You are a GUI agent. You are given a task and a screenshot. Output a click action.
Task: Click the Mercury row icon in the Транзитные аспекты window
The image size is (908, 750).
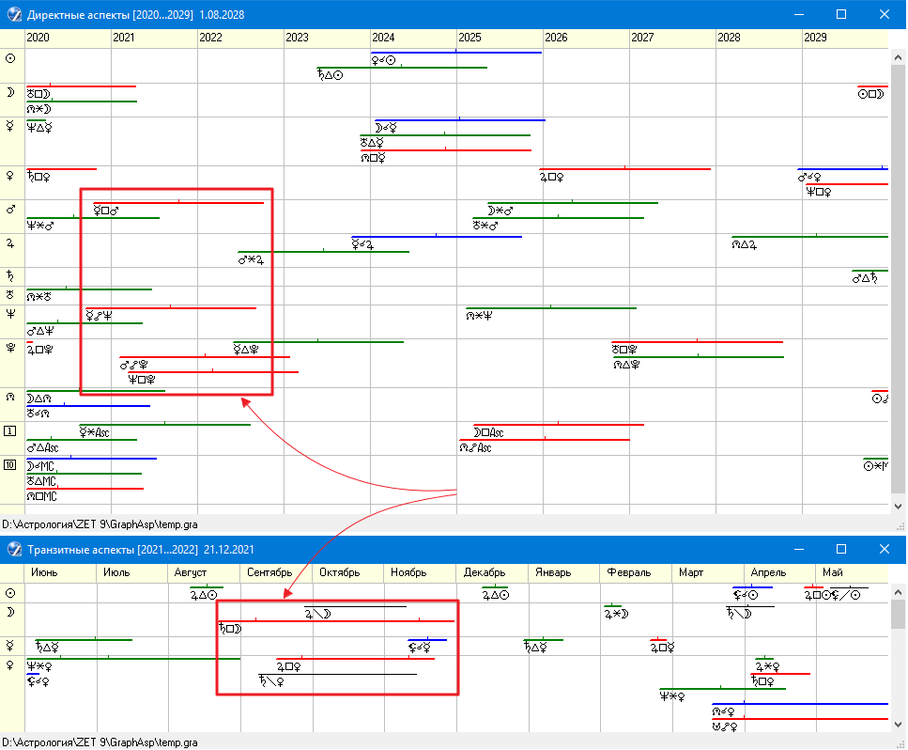pos(10,646)
